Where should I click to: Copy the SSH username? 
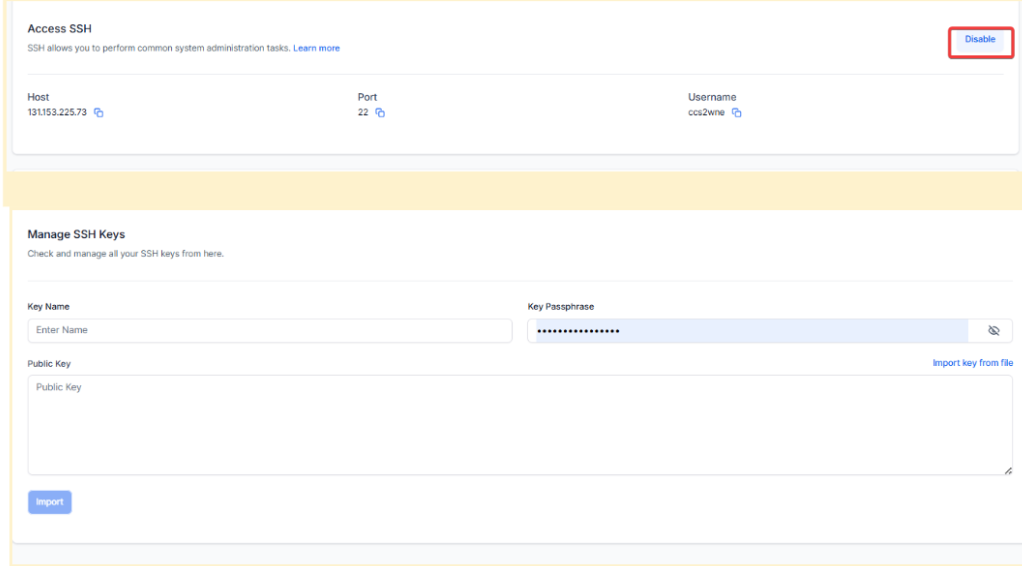coord(737,113)
